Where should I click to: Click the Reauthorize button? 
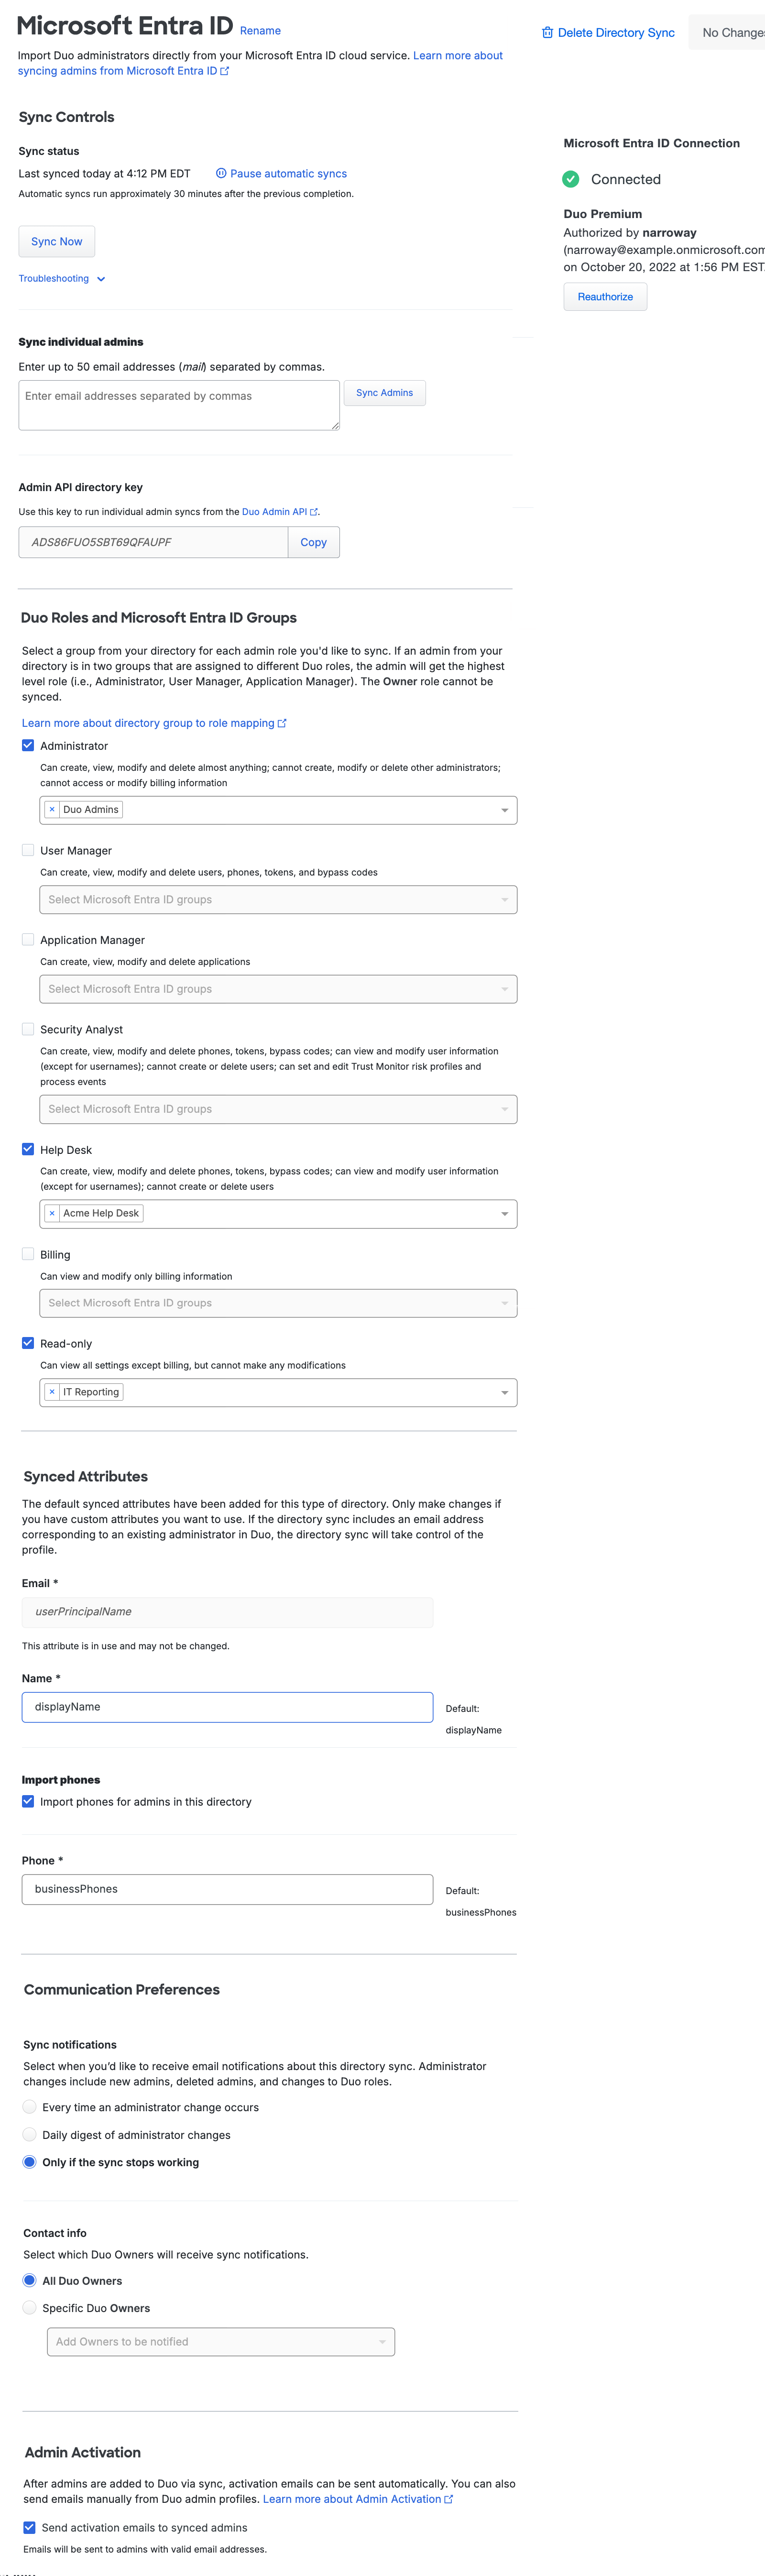coord(605,296)
